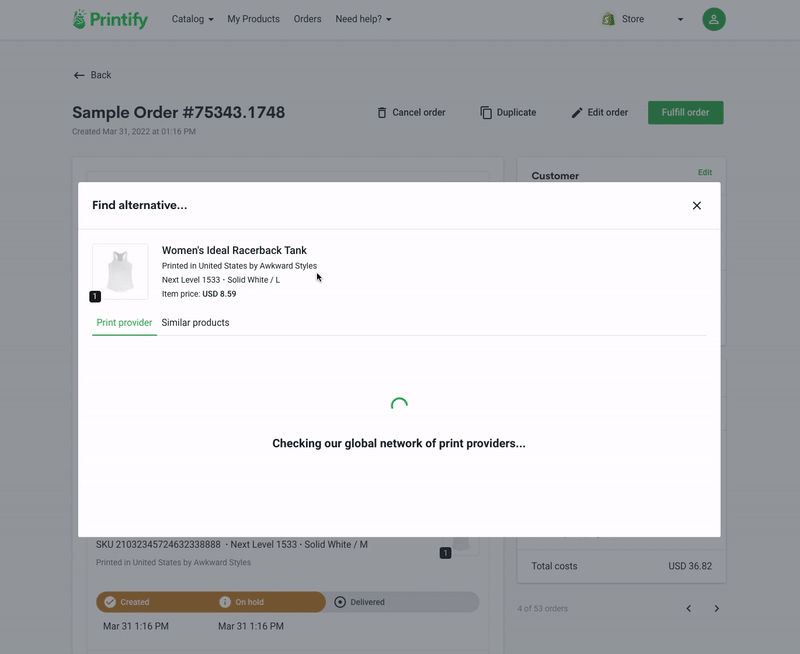Click the Shopify store bag icon
Screen dimensions: 800x654
608,19
